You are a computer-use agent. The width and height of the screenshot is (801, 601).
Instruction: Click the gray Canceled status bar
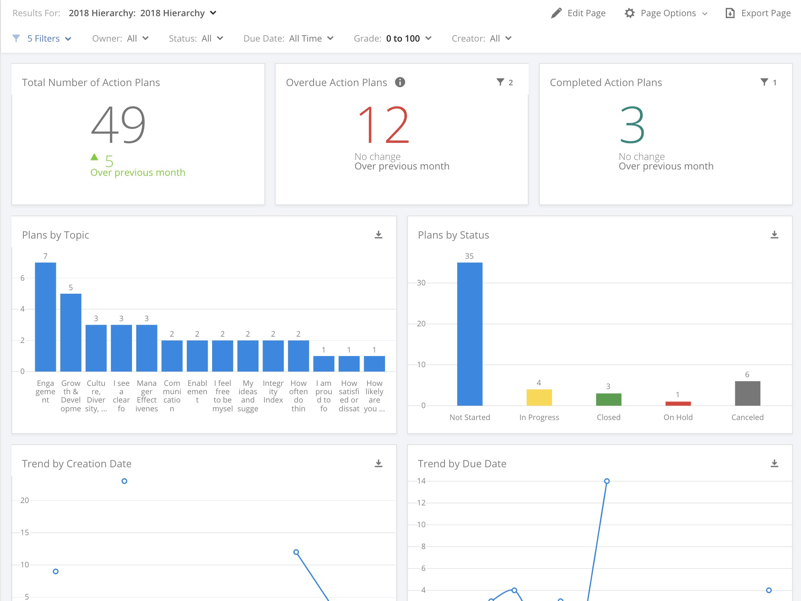(x=747, y=394)
